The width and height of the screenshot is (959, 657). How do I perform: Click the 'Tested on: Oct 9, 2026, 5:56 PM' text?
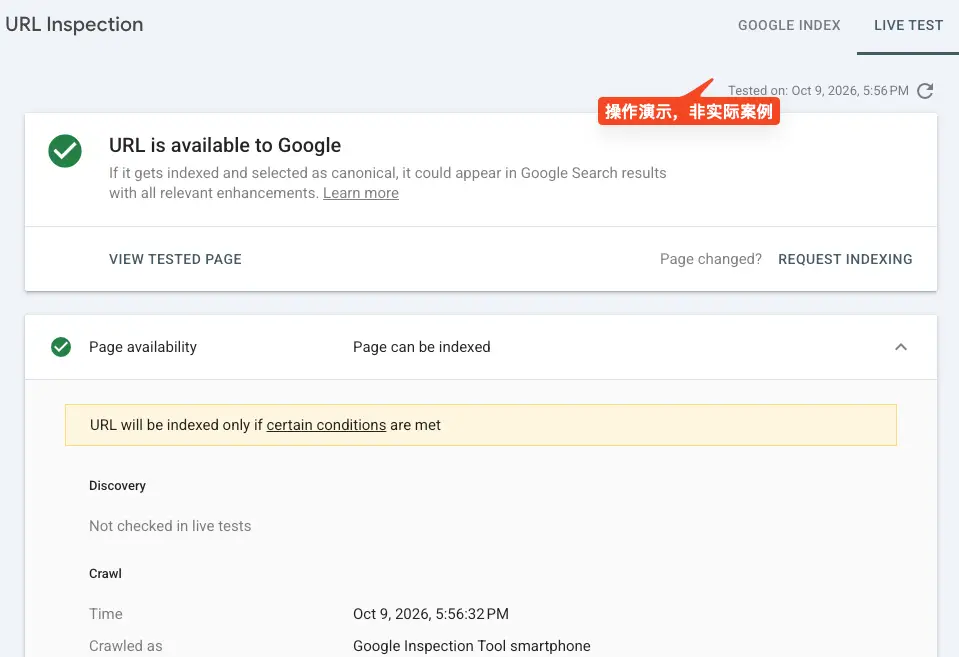click(818, 91)
